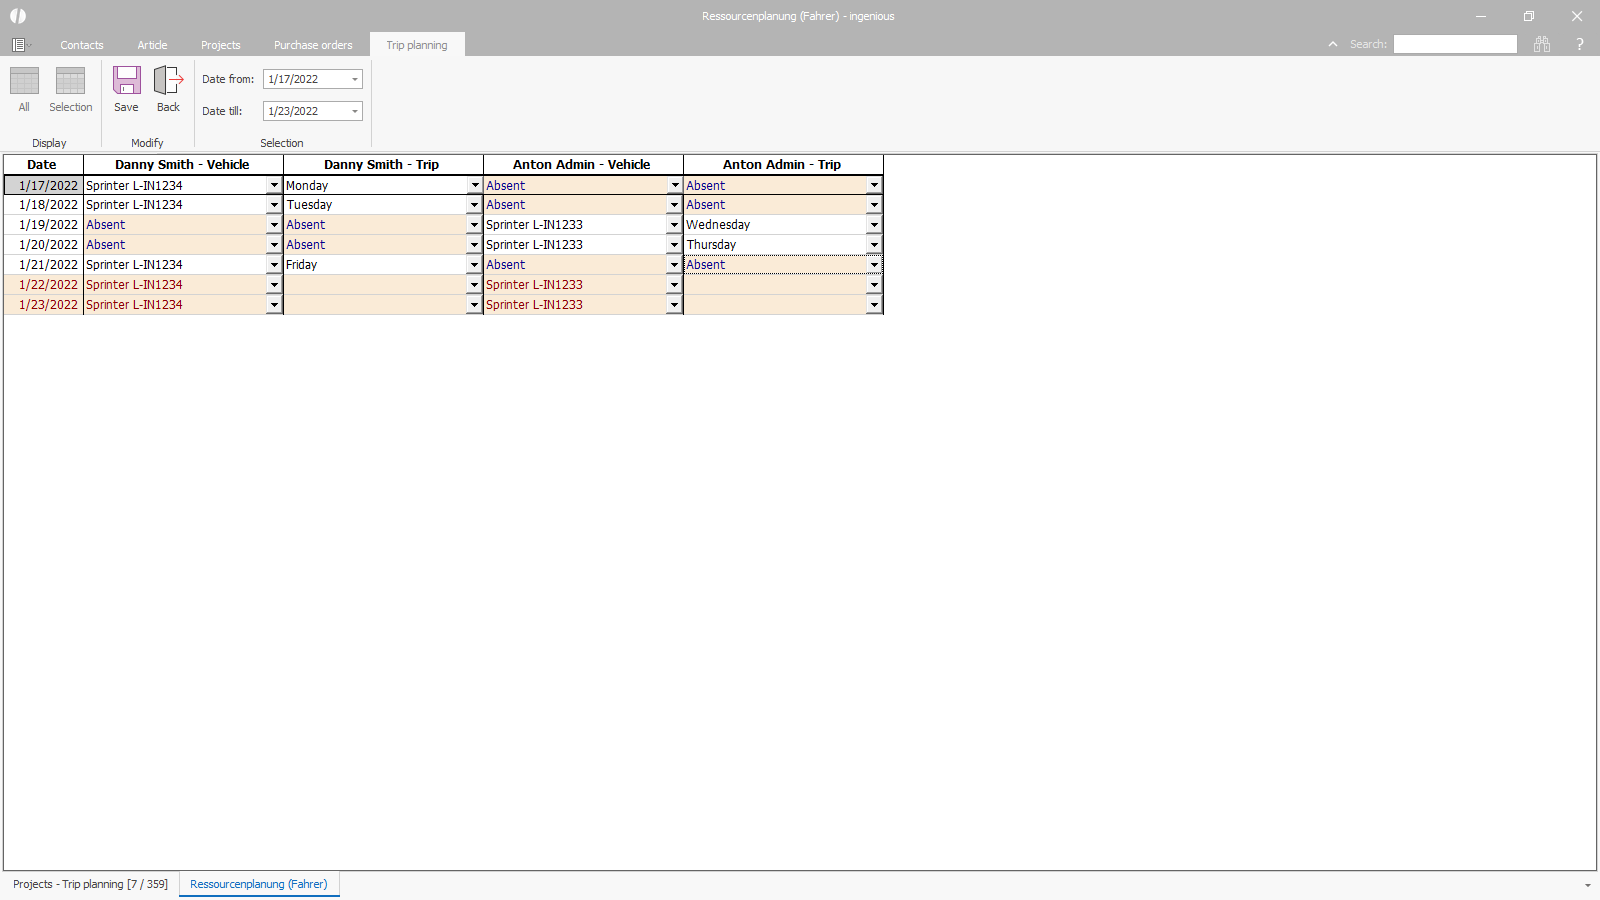Viewport: 1600px width, 900px height.
Task: Open Anton Admin trip dropdown for Wednesday
Action: (874, 225)
